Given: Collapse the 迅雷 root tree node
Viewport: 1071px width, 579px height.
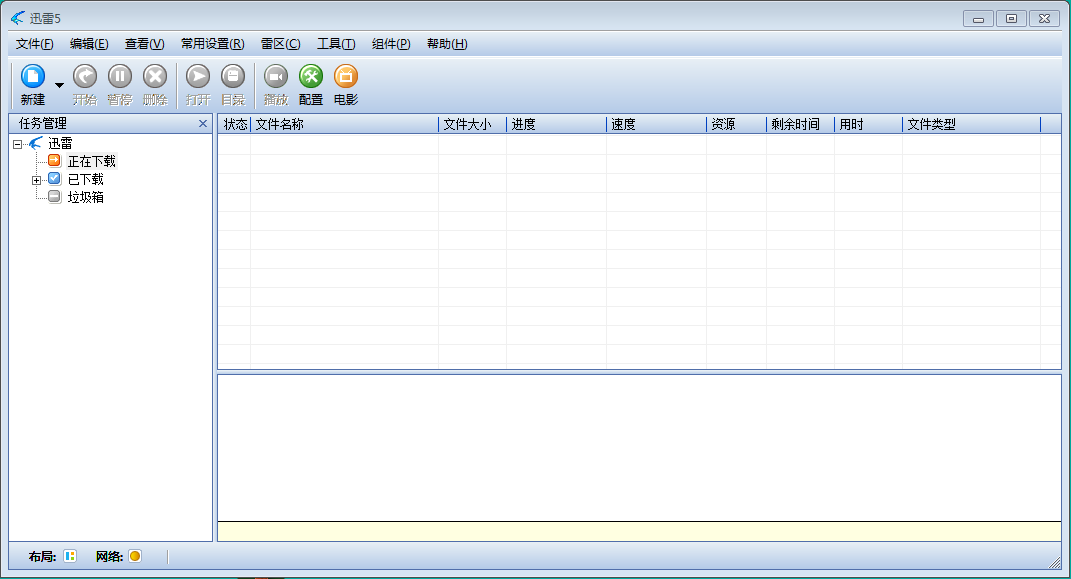Looking at the screenshot, I should [x=18, y=144].
